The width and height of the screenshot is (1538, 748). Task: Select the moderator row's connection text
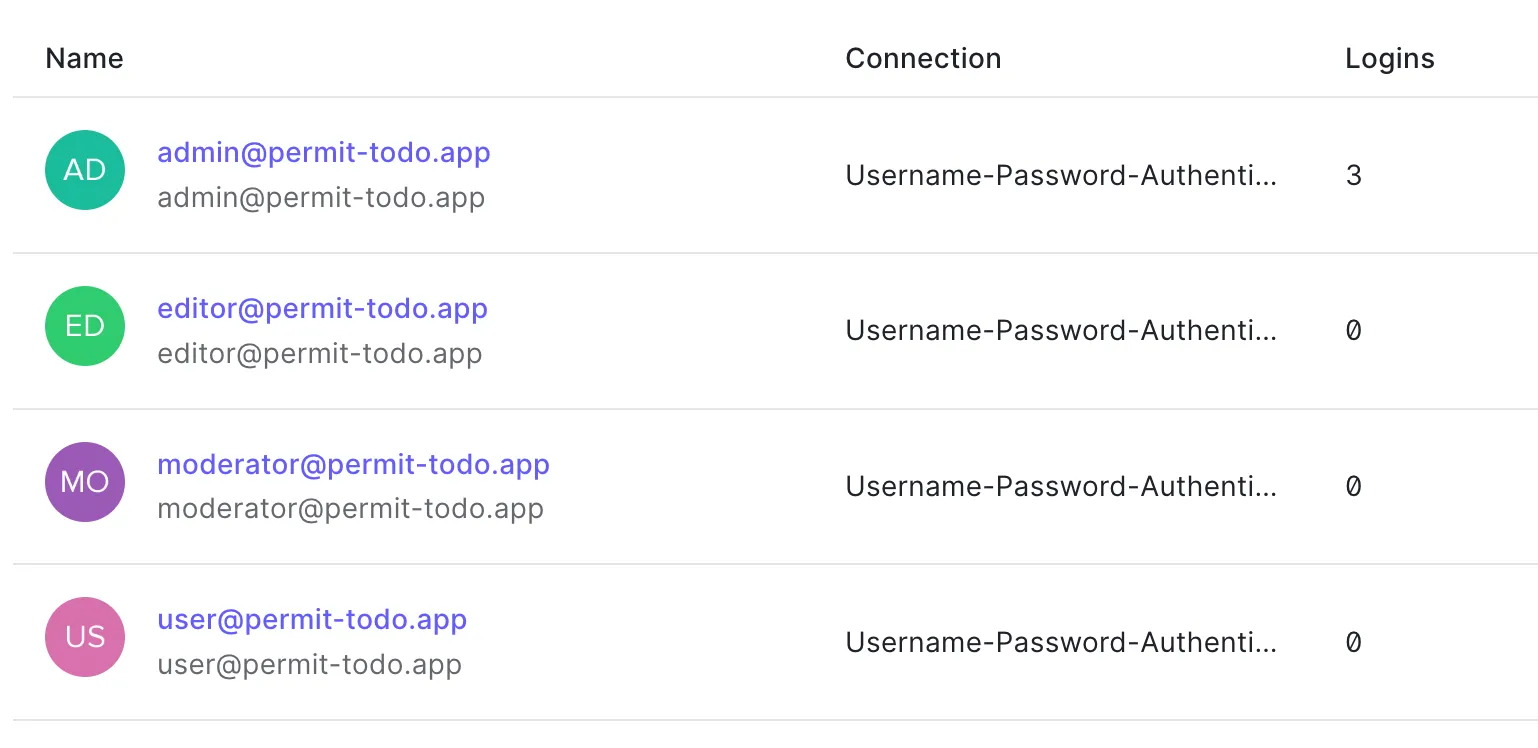(1061, 487)
